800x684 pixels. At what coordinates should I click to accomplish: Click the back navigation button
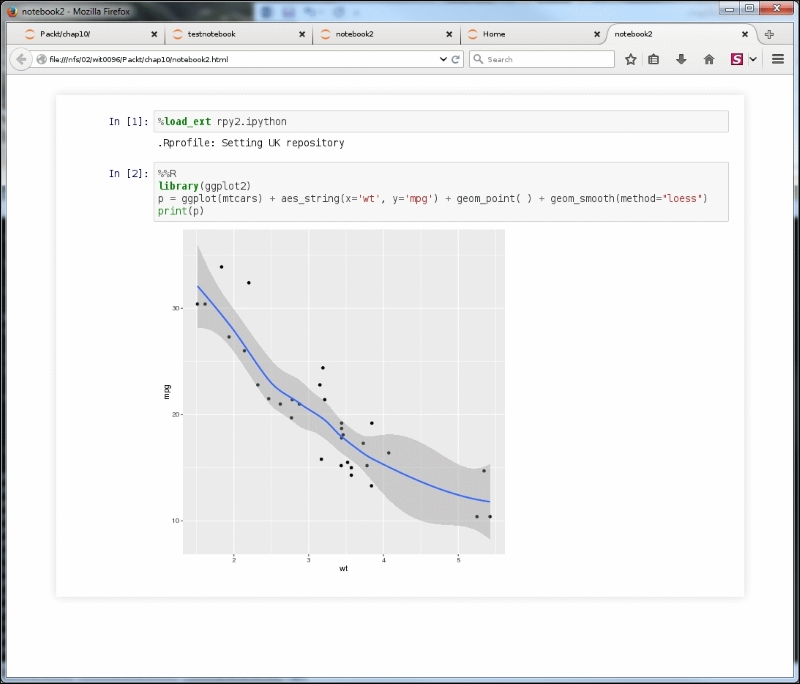21,59
